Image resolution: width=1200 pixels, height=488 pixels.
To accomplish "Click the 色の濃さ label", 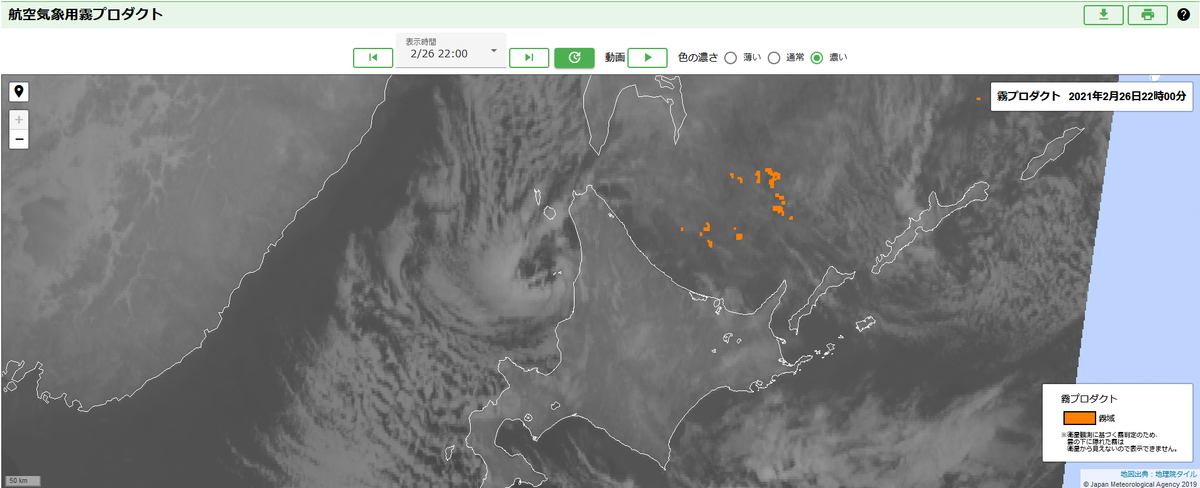I will 698,58.
